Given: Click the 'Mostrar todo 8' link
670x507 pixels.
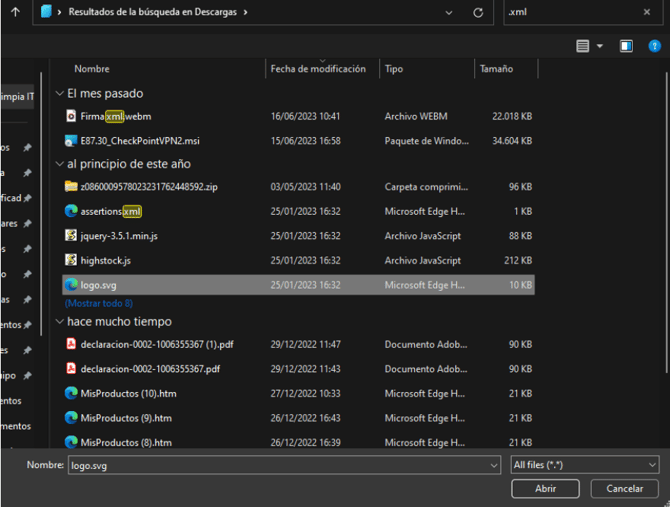Looking at the screenshot, I should point(99,303).
